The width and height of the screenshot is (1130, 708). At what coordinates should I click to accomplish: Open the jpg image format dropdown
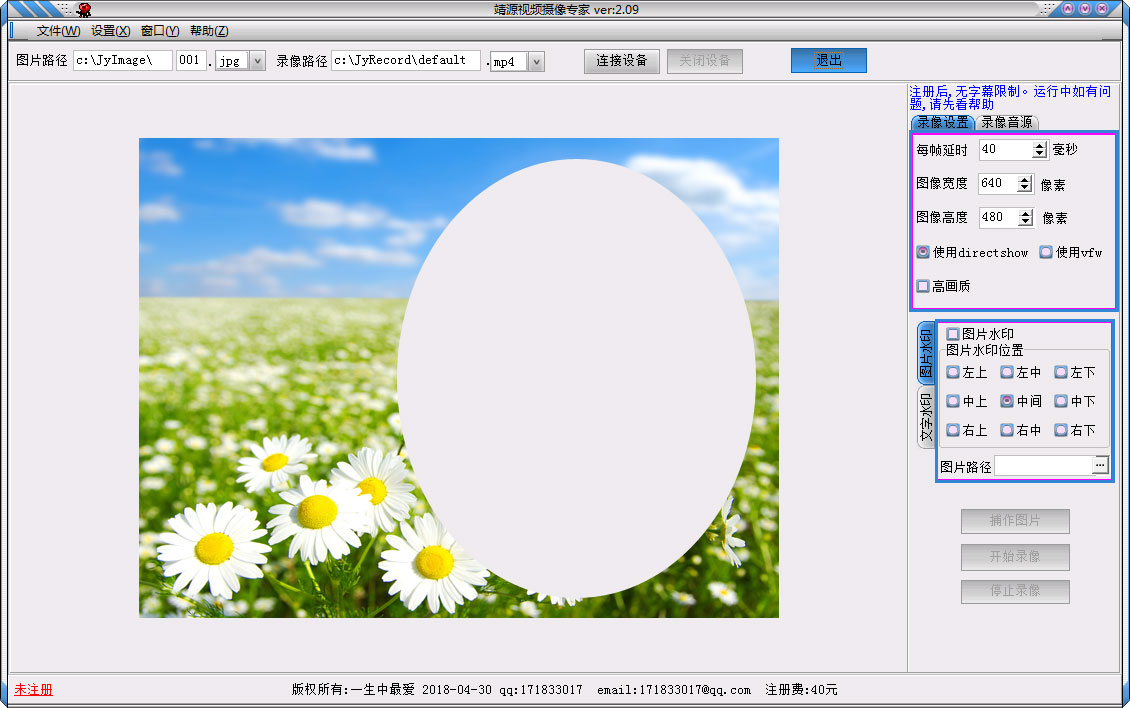pyautogui.click(x=257, y=61)
